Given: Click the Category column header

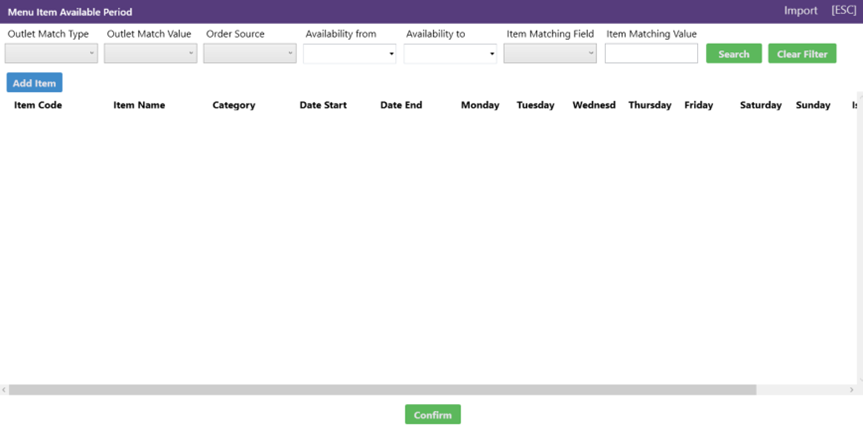Looking at the screenshot, I should click(x=233, y=105).
